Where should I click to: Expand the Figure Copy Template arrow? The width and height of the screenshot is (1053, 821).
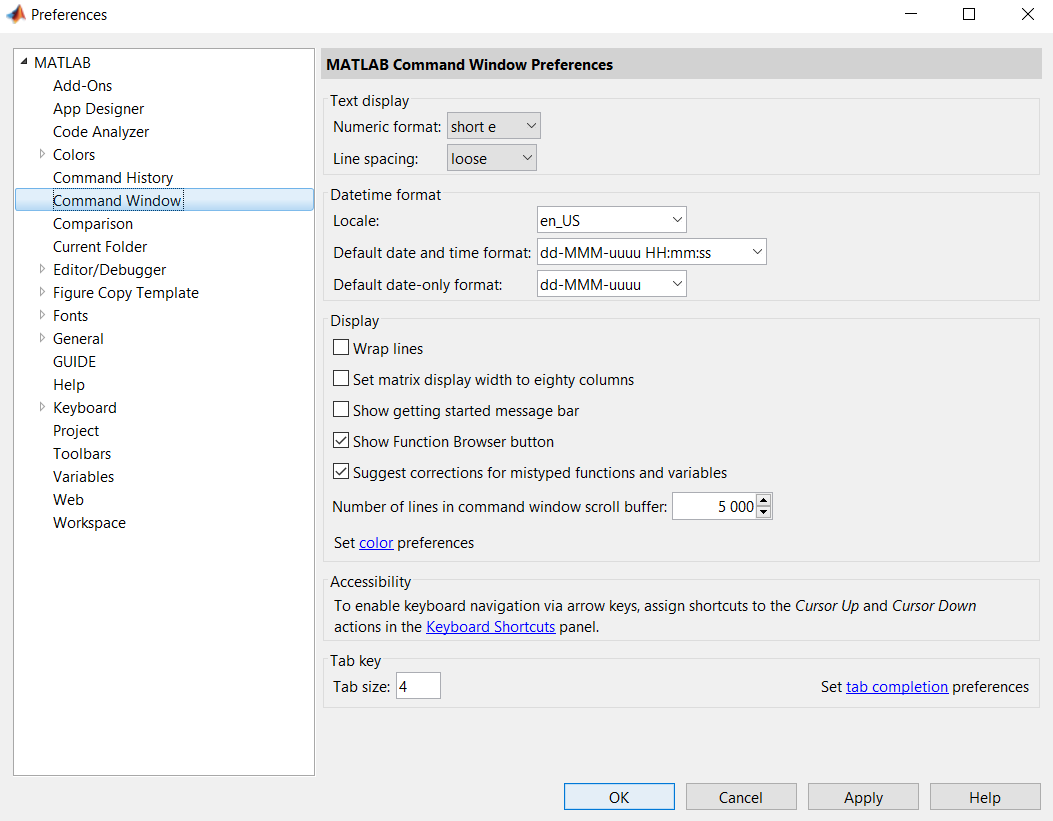pyautogui.click(x=42, y=292)
